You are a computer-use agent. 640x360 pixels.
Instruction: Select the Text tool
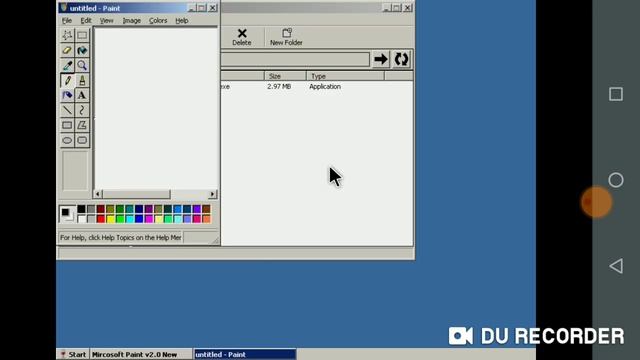coord(82,95)
